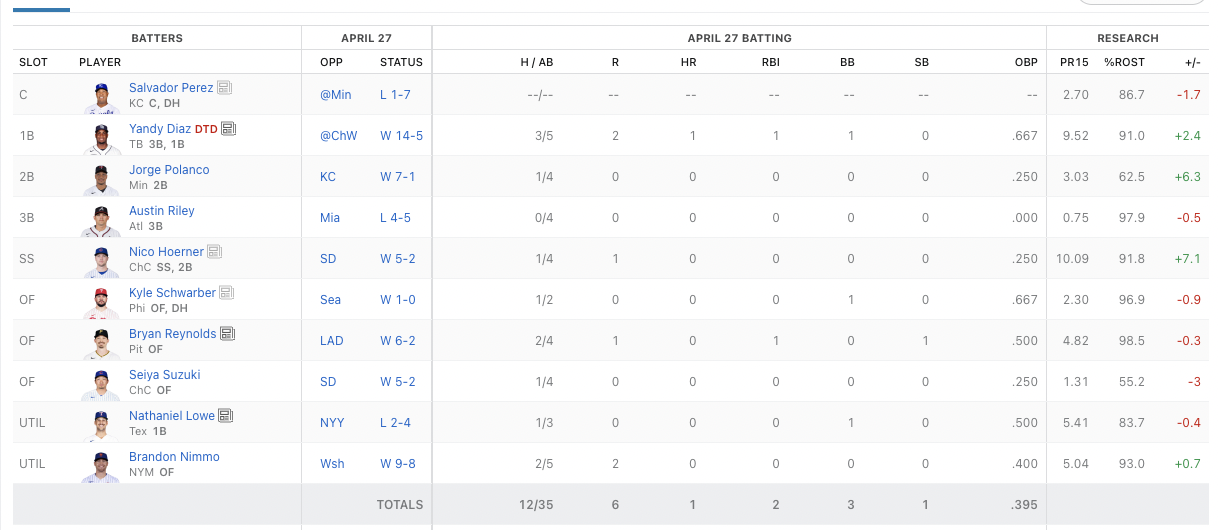
Task: Click the NYY opponent link
Action: coord(332,423)
